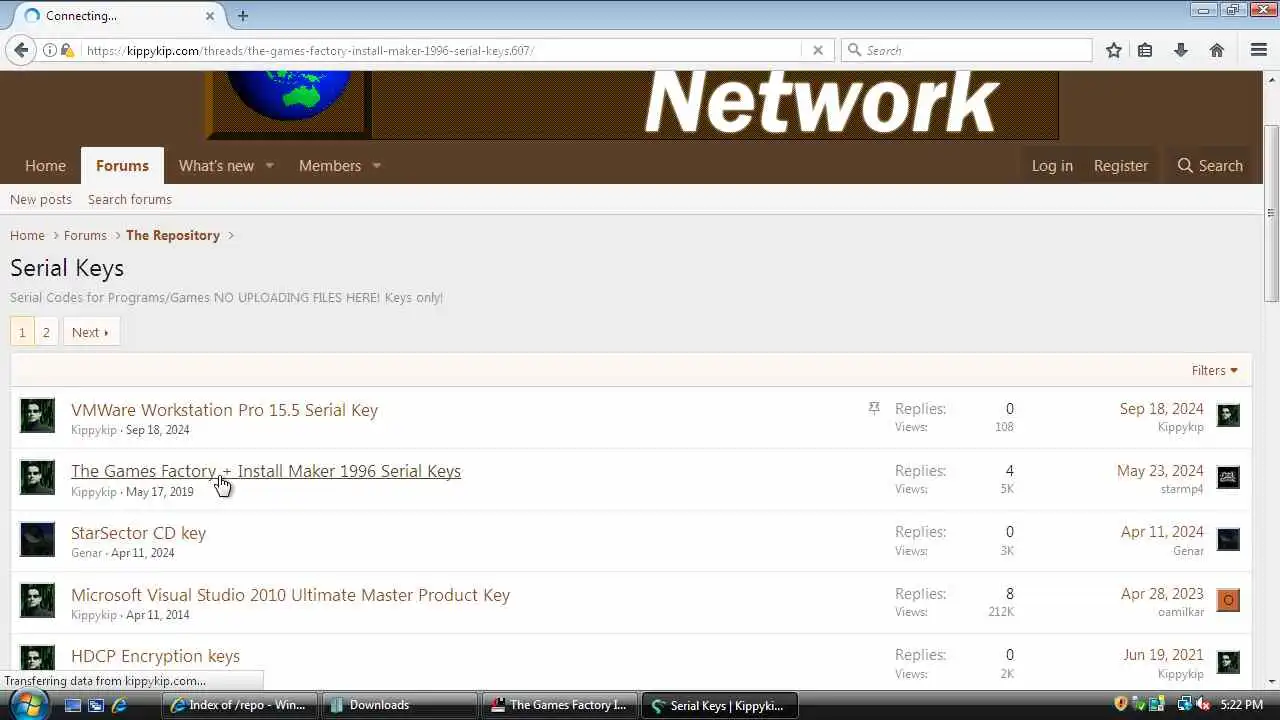Click the URL address field
The width and height of the screenshot is (1280, 720).
tap(440, 50)
